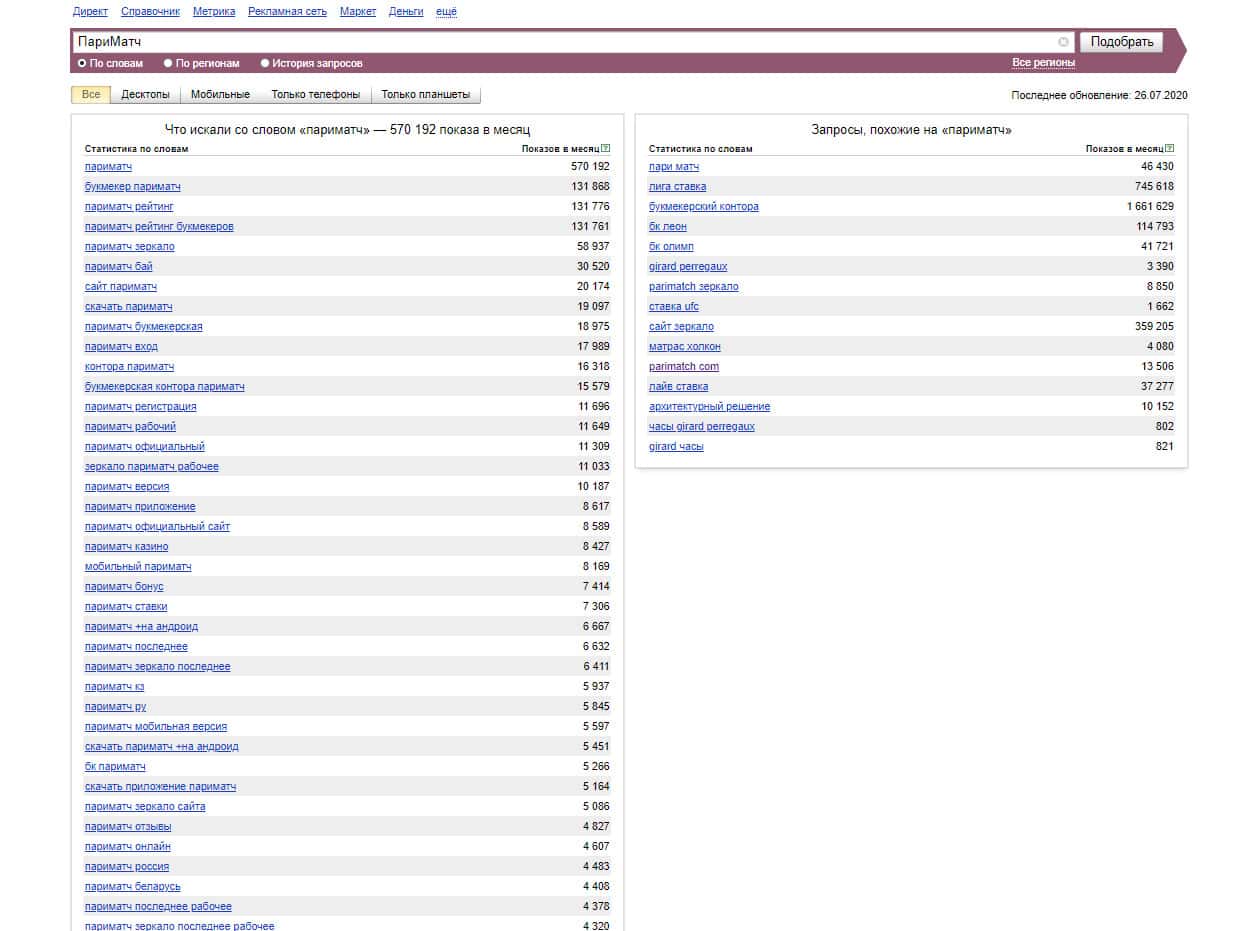This screenshot has width=1248, height=931.
Task: Select the 'Только планшеты' tab
Action: click(x=425, y=95)
